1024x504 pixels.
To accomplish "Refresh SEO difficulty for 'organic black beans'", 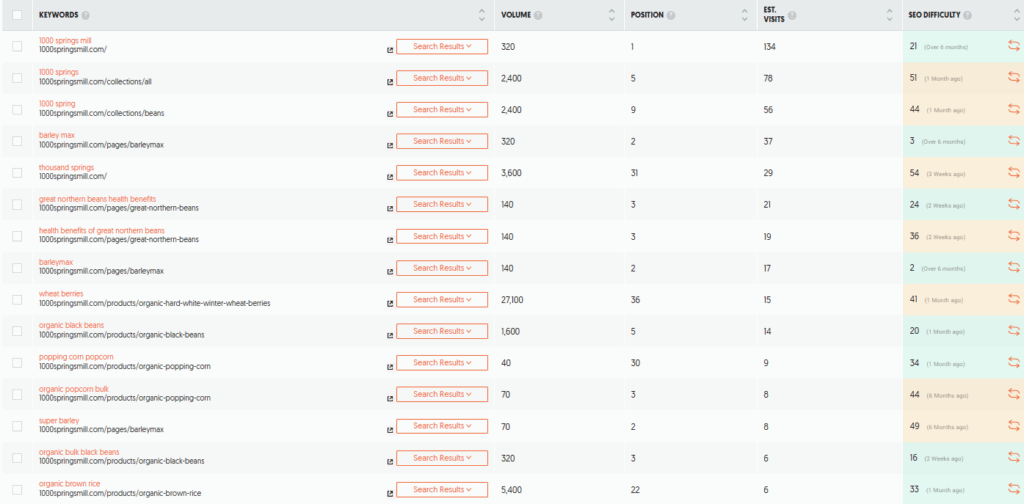I will pos(1014,331).
